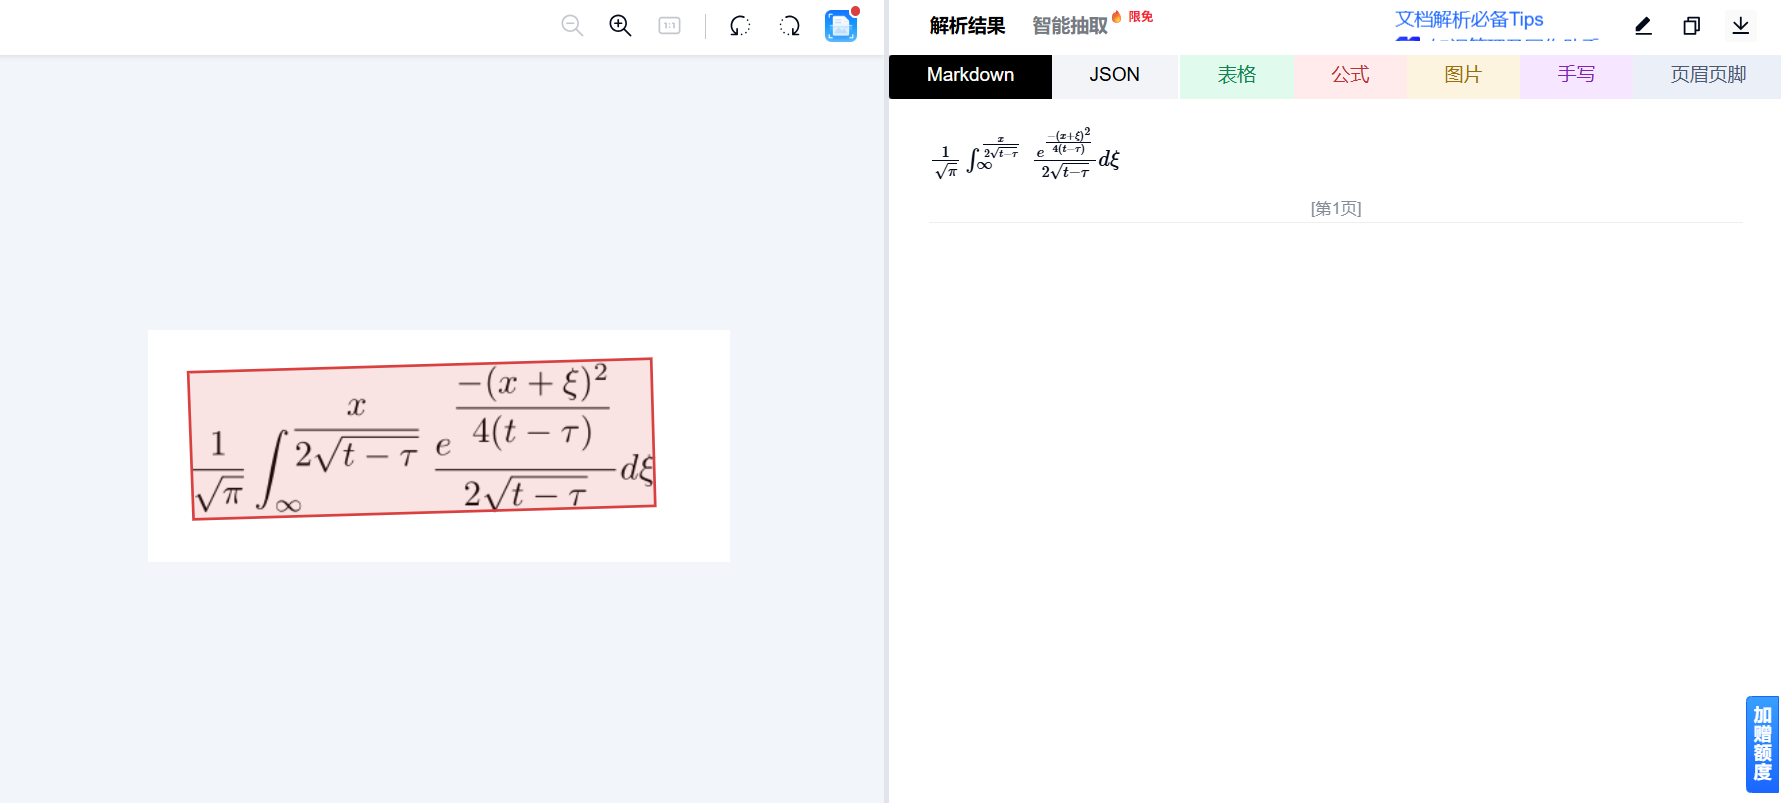Switch to the 解析结果 tab
The height and width of the screenshot is (803, 1781).
click(967, 26)
